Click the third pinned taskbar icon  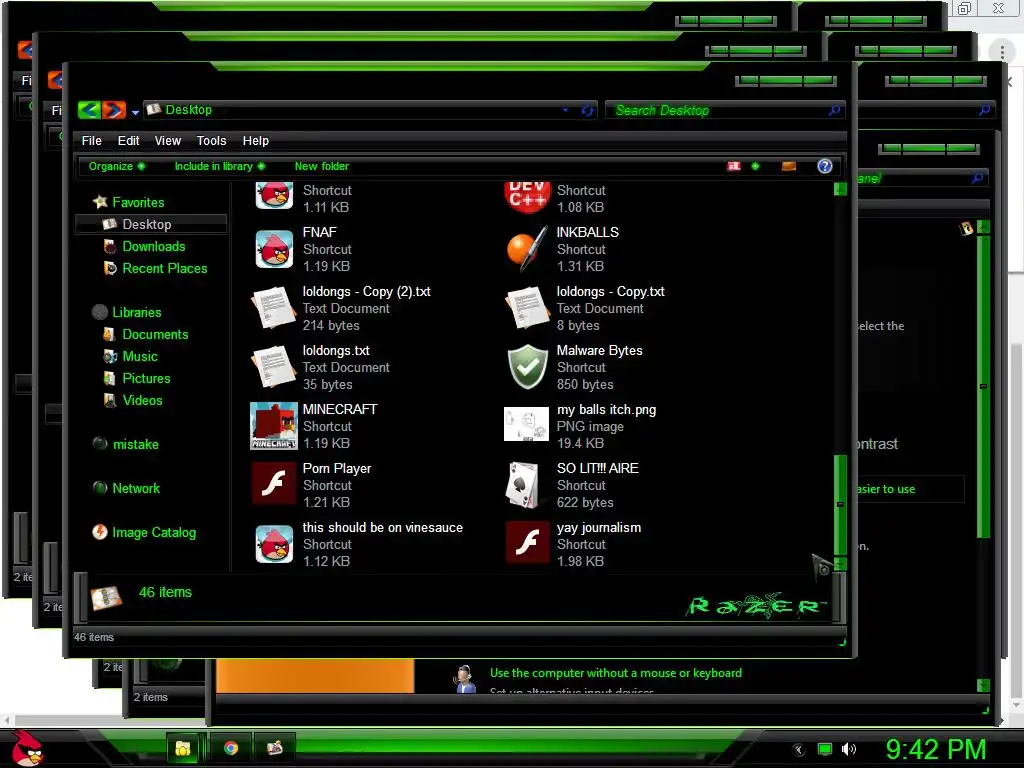pyautogui.click(x=275, y=748)
